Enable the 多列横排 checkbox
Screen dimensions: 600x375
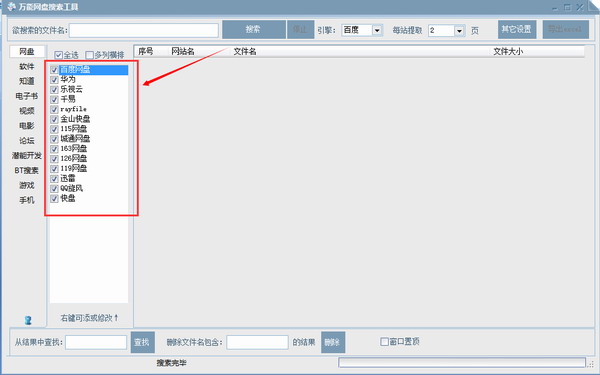click(90, 55)
